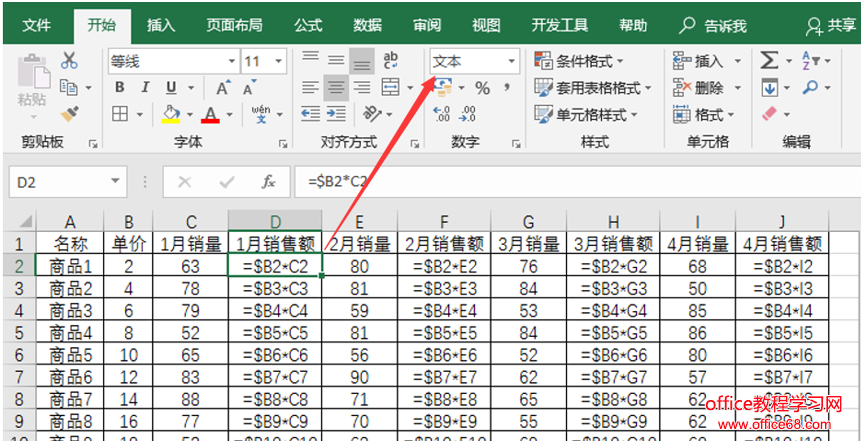861x441 pixels.
Task: Click 格式 cell format button
Action: (704, 114)
